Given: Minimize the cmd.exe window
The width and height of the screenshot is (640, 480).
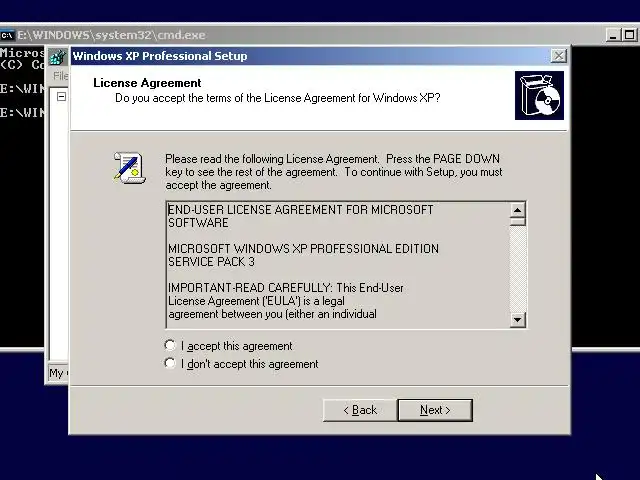Looking at the screenshot, I should click(612, 35).
